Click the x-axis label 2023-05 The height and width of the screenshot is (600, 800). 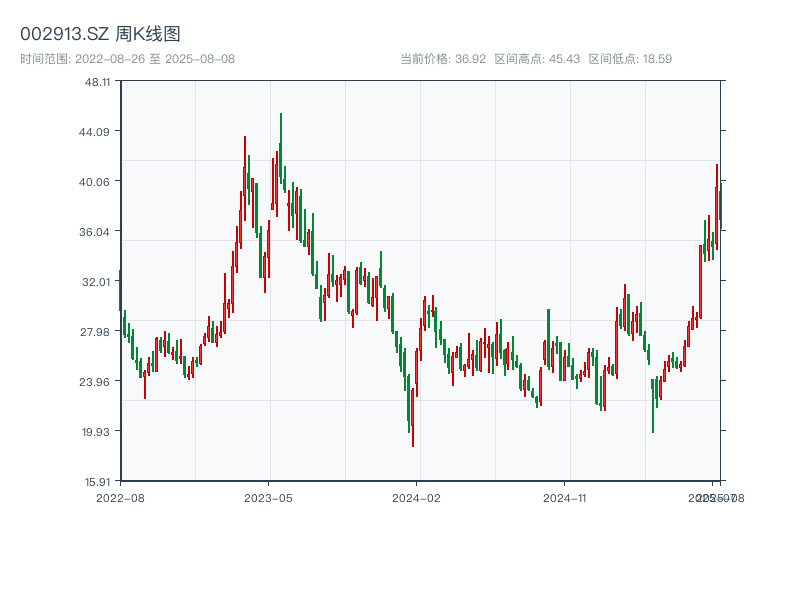click(268, 498)
